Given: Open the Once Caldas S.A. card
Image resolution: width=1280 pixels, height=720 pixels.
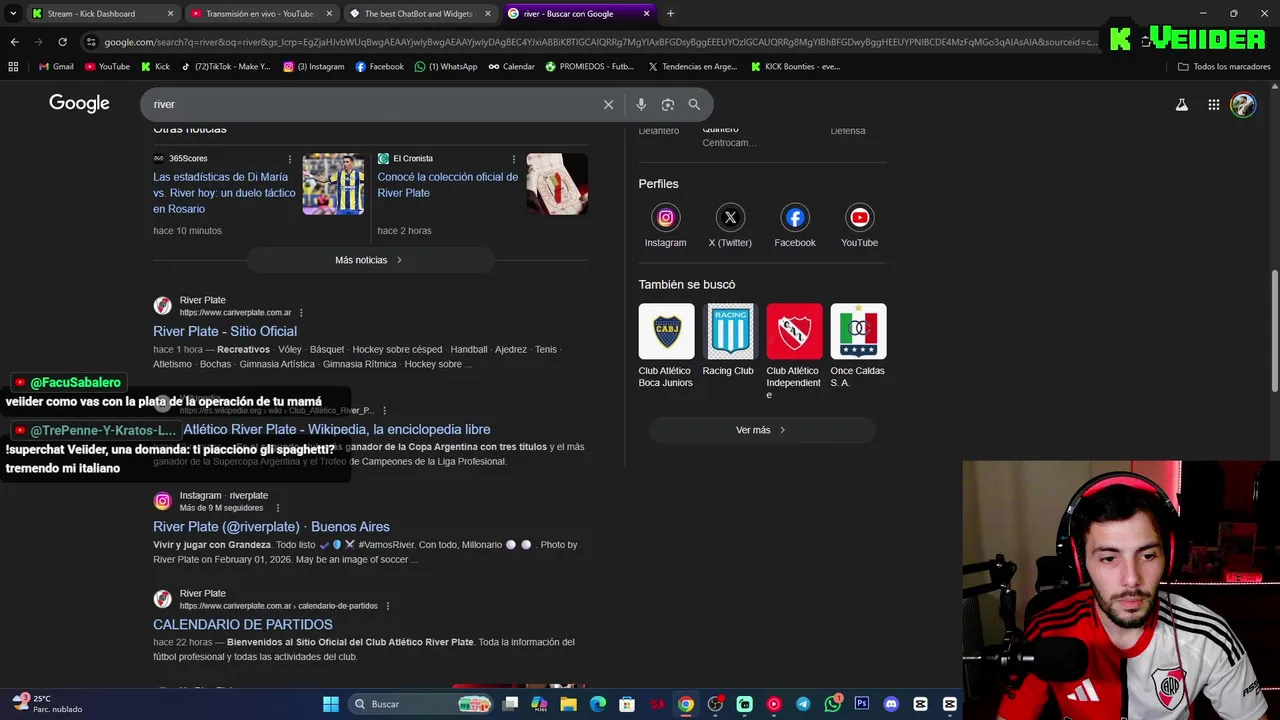Looking at the screenshot, I should tap(858, 346).
